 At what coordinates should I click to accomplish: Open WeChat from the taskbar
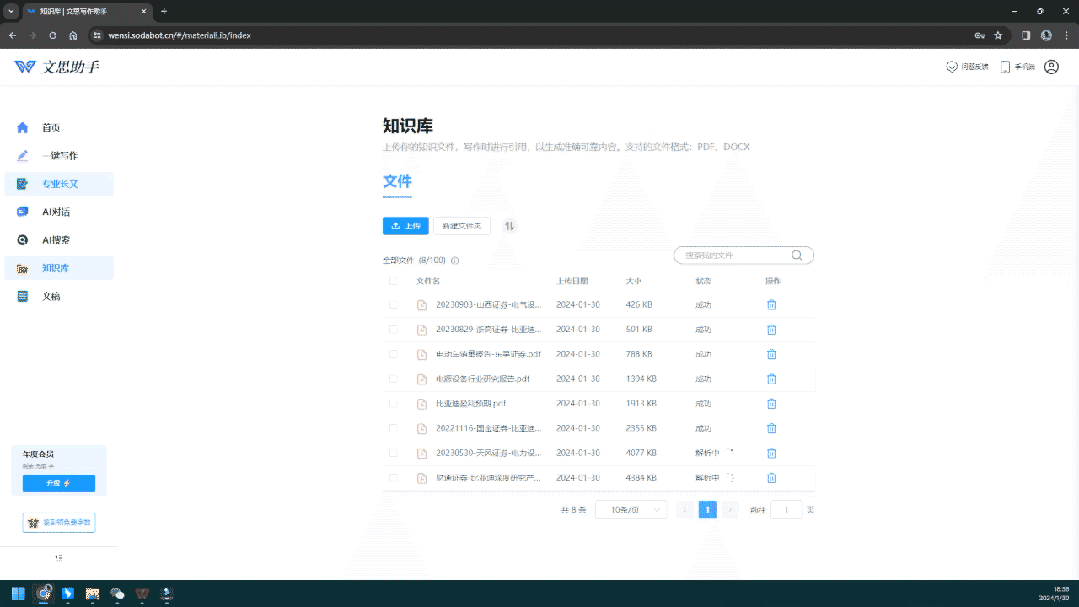point(117,593)
